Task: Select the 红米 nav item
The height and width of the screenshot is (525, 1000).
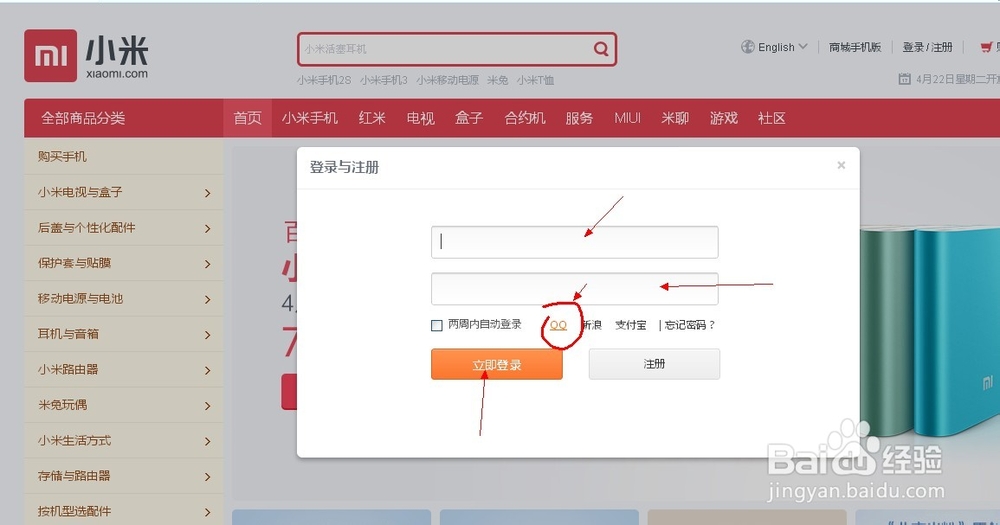Action: point(372,118)
